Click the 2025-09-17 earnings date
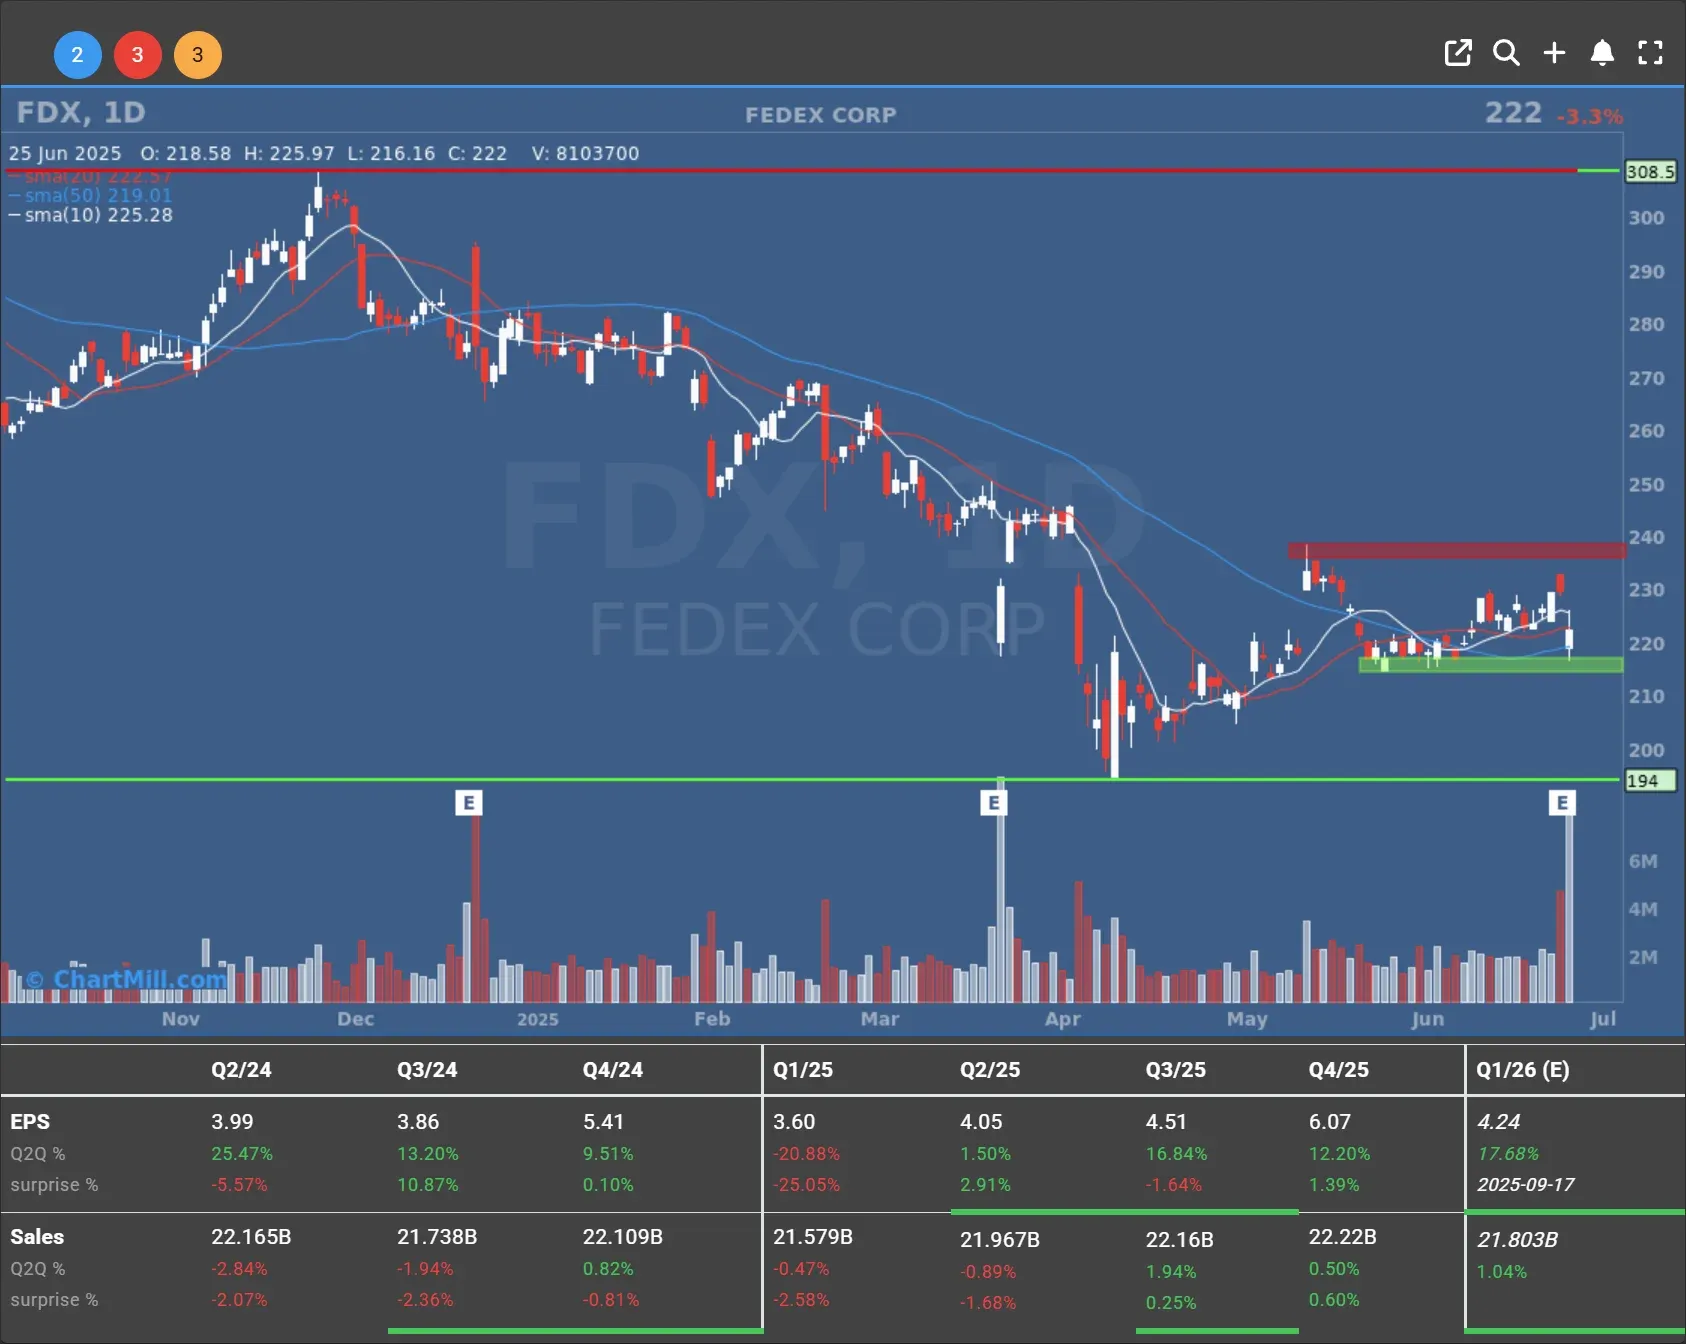1686x1344 pixels. [x=1526, y=1185]
